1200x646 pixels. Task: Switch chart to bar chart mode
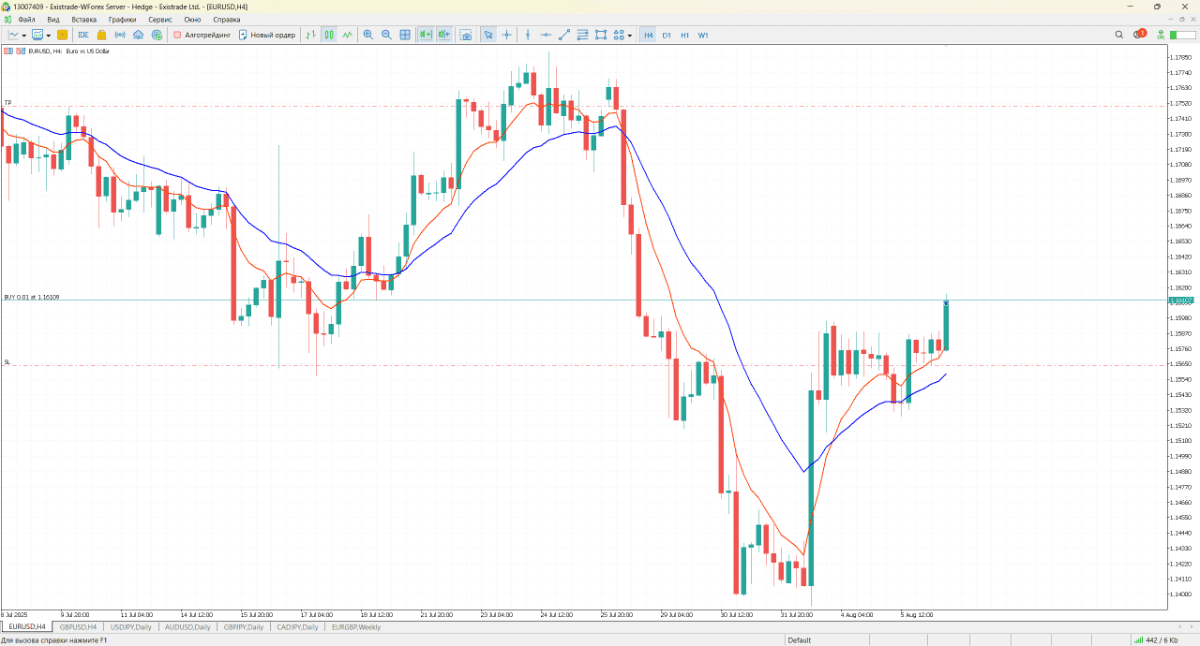point(311,35)
